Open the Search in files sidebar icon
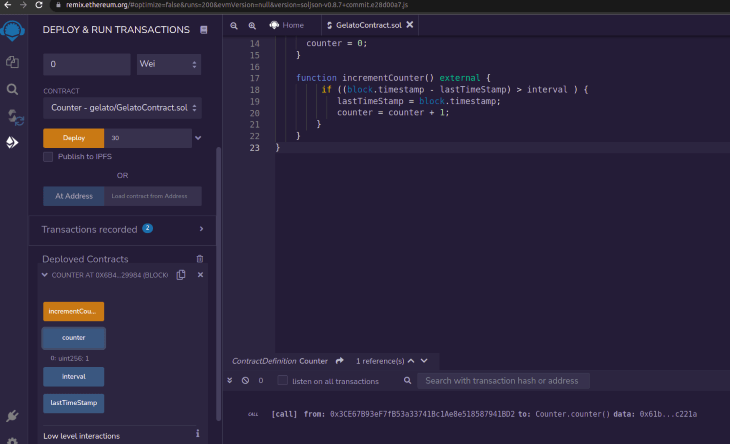The width and height of the screenshot is (730, 444). click(13, 89)
